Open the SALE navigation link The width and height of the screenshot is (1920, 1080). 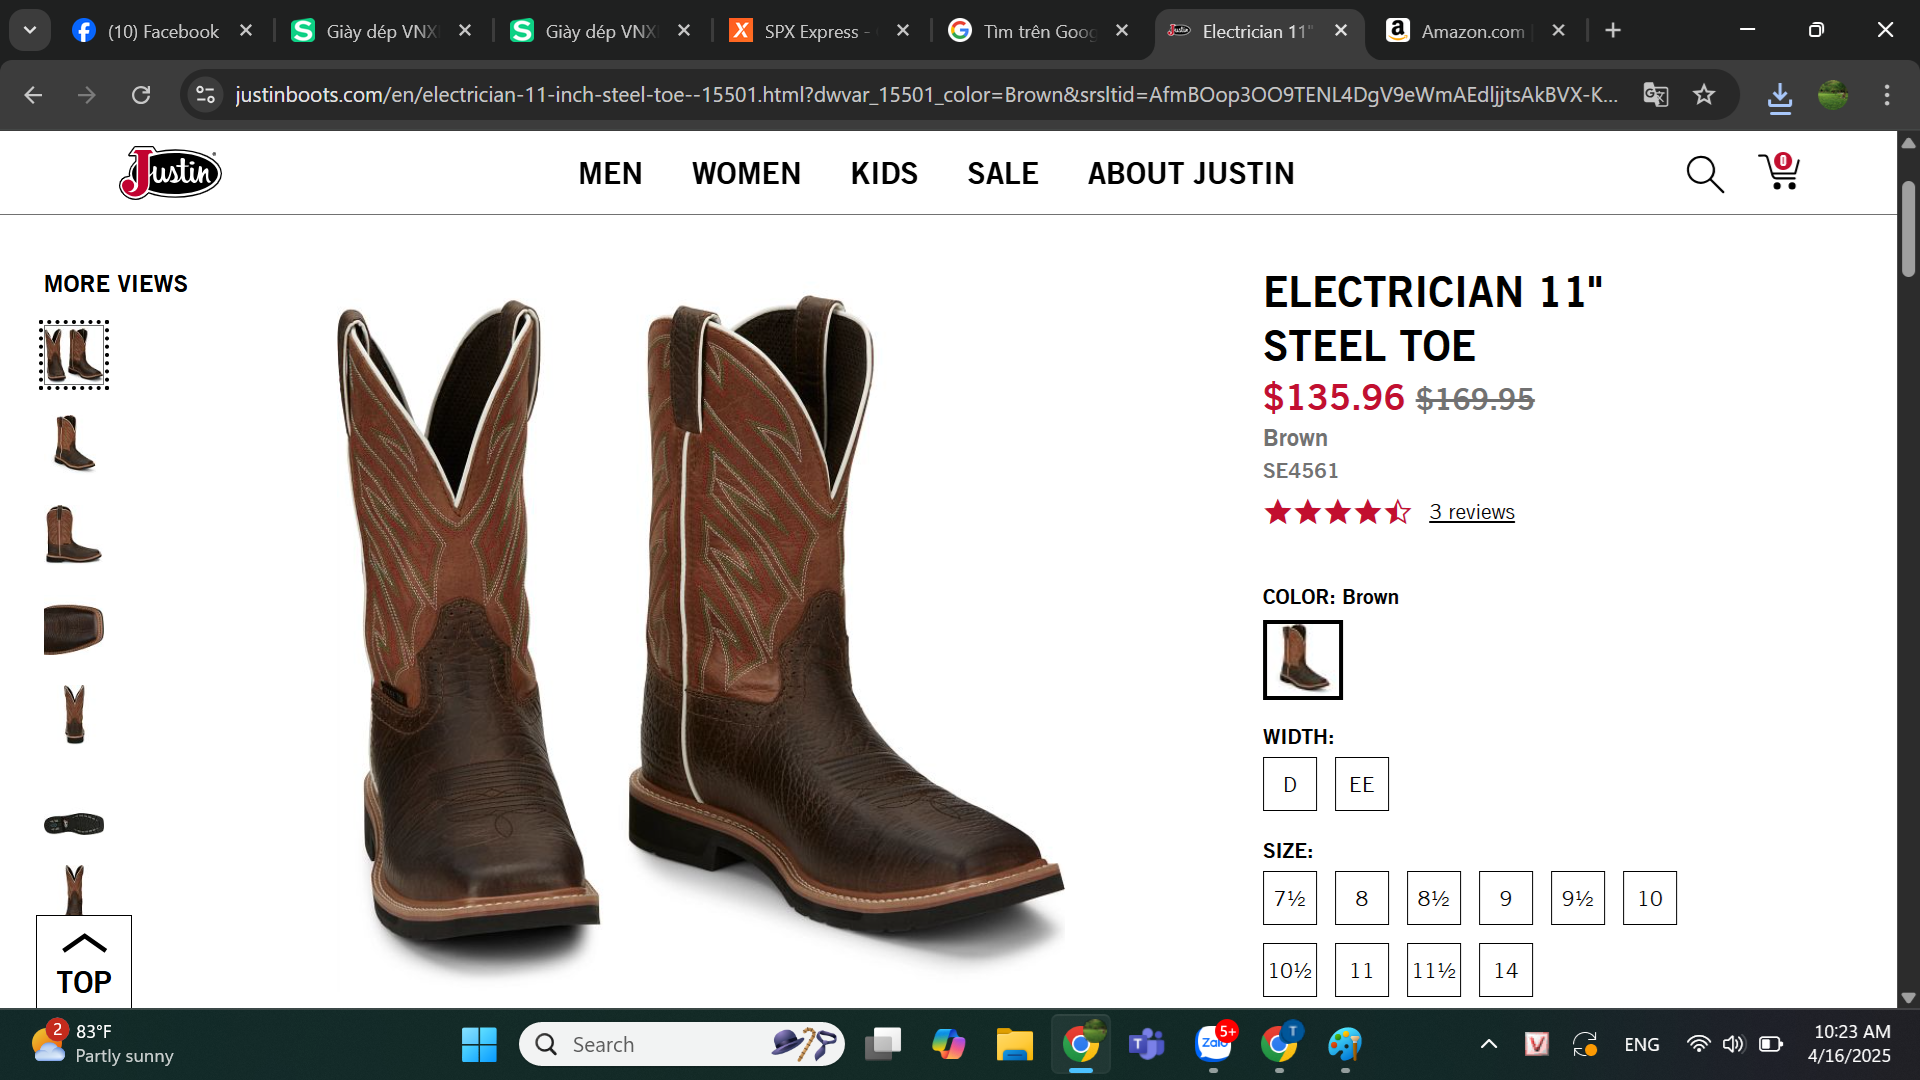[1002, 173]
